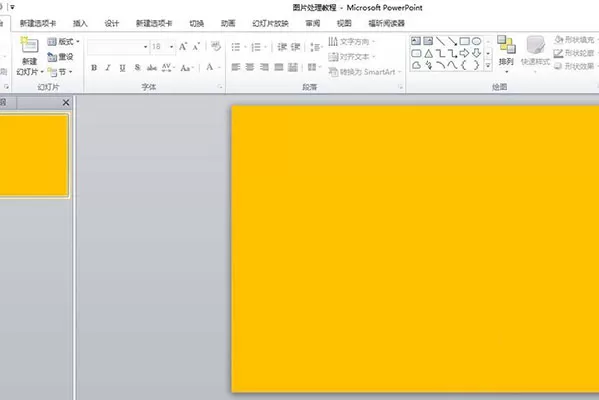Screen dimensions: 599x400
Task: Click the New Slide (新建幻灯片) icon
Action: coord(29,46)
